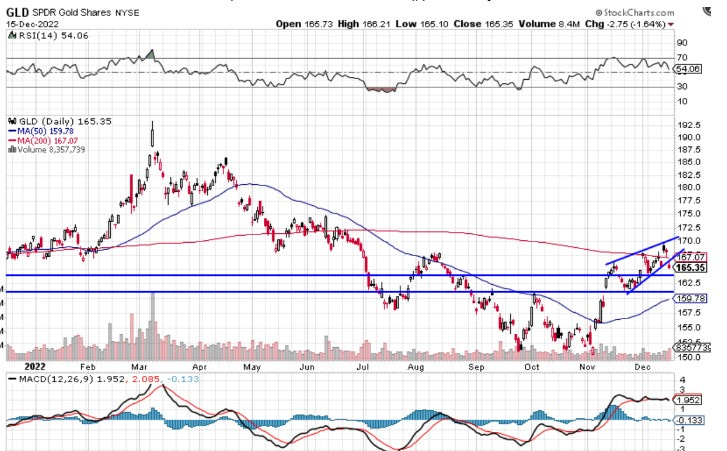Click the MACD(12,26,9) indicator label
The image size is (727, 451).
tap(56, 379)
